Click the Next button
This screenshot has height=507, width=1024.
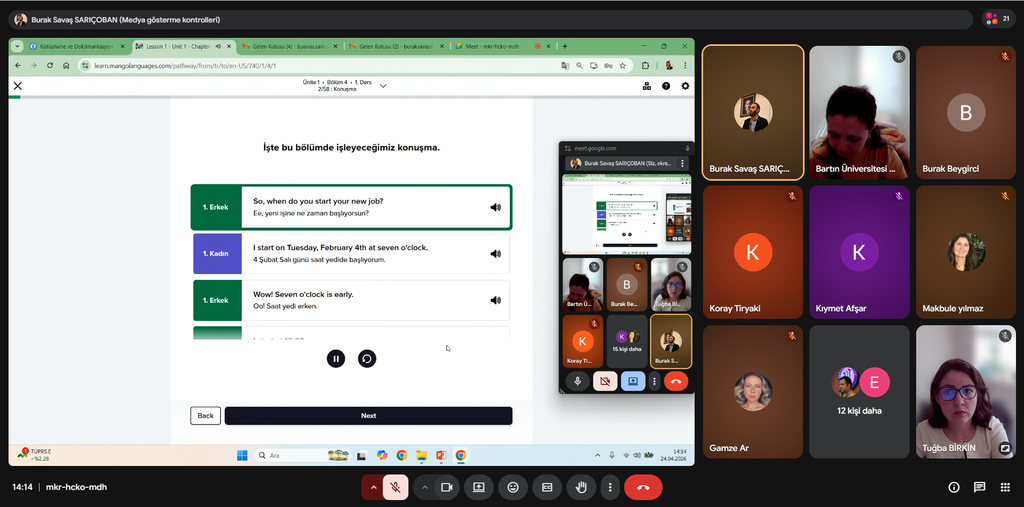click(x=368, y=415)
